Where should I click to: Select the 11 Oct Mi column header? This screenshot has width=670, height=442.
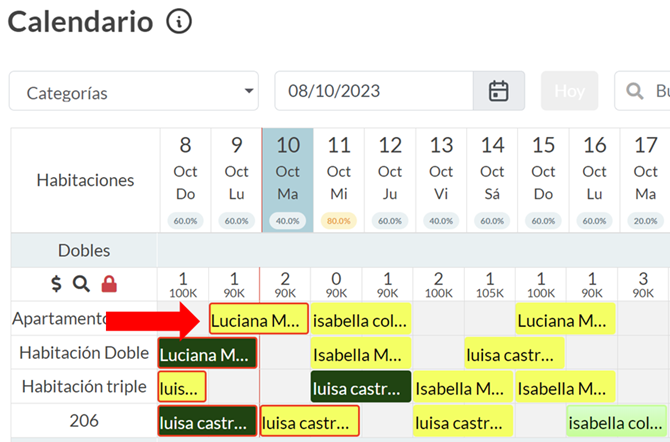click(339, 170)
